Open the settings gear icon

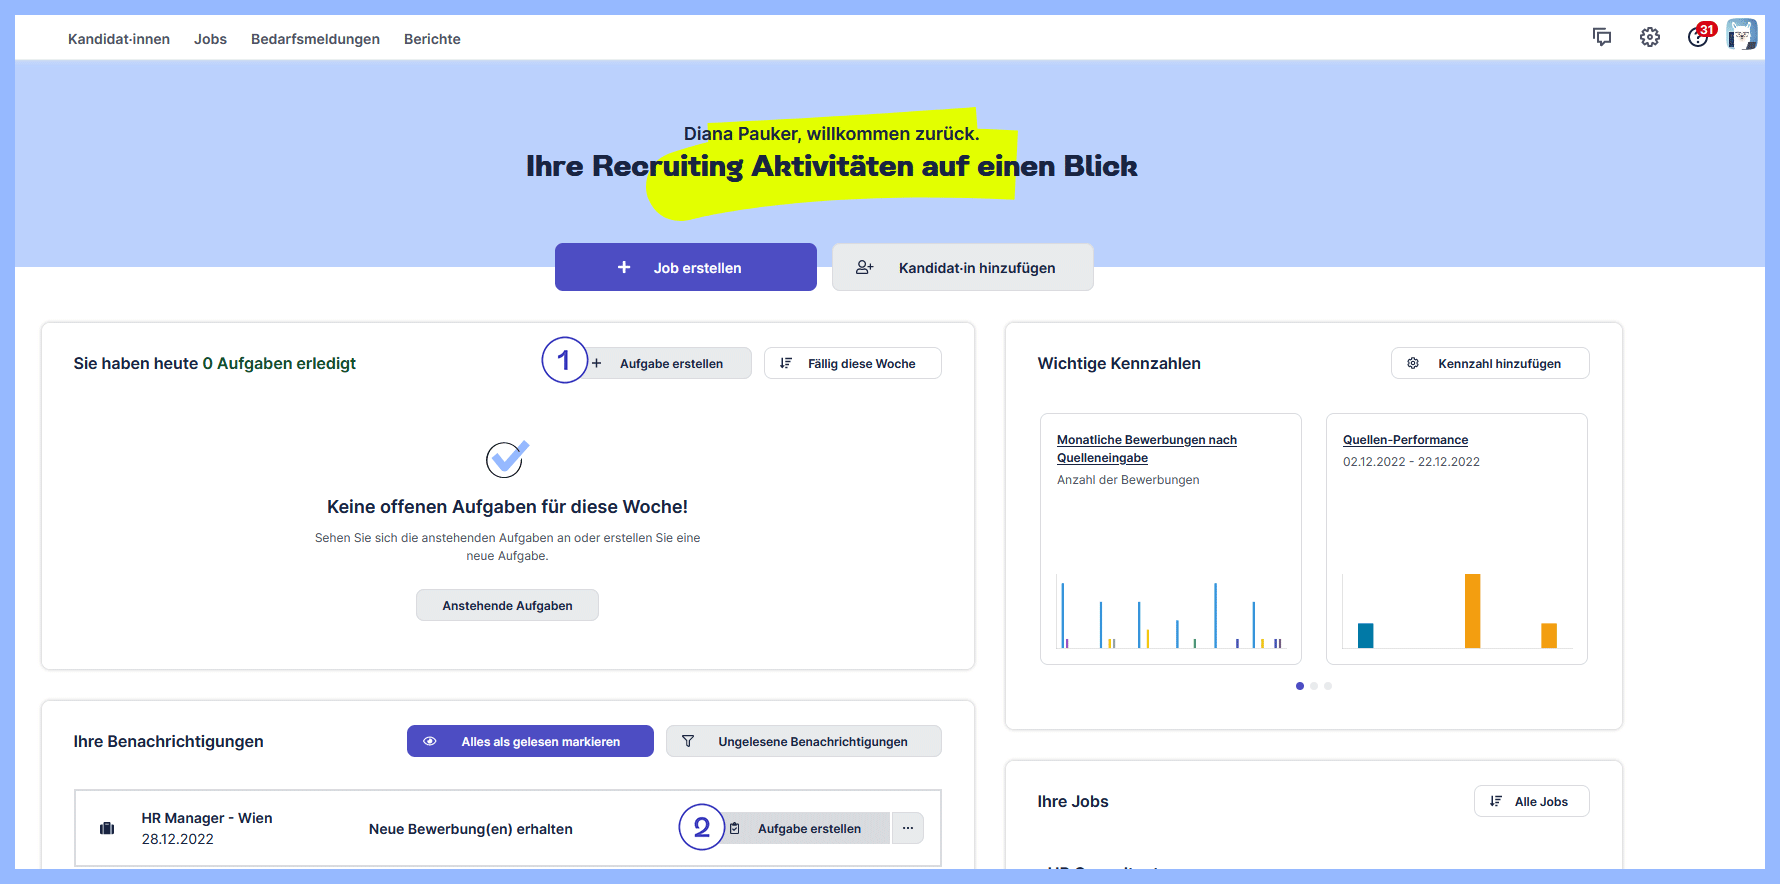(x=1649, y=37)
